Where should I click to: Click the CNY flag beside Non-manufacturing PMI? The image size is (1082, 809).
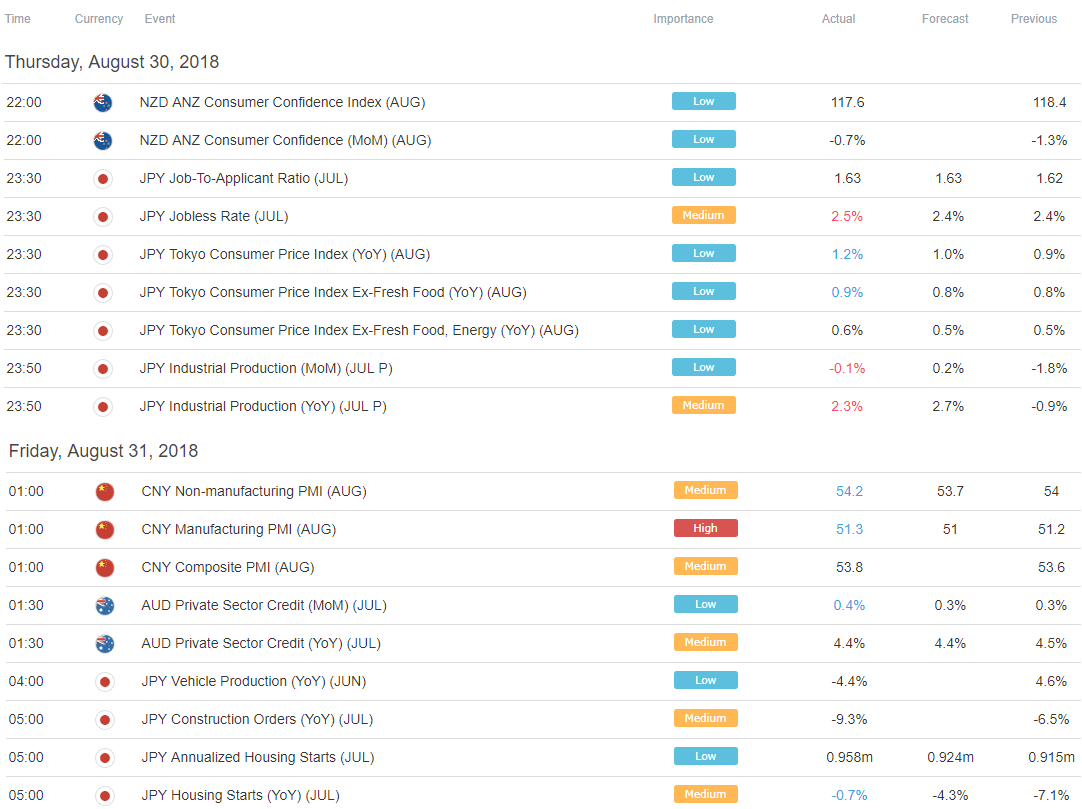[105, 490]
